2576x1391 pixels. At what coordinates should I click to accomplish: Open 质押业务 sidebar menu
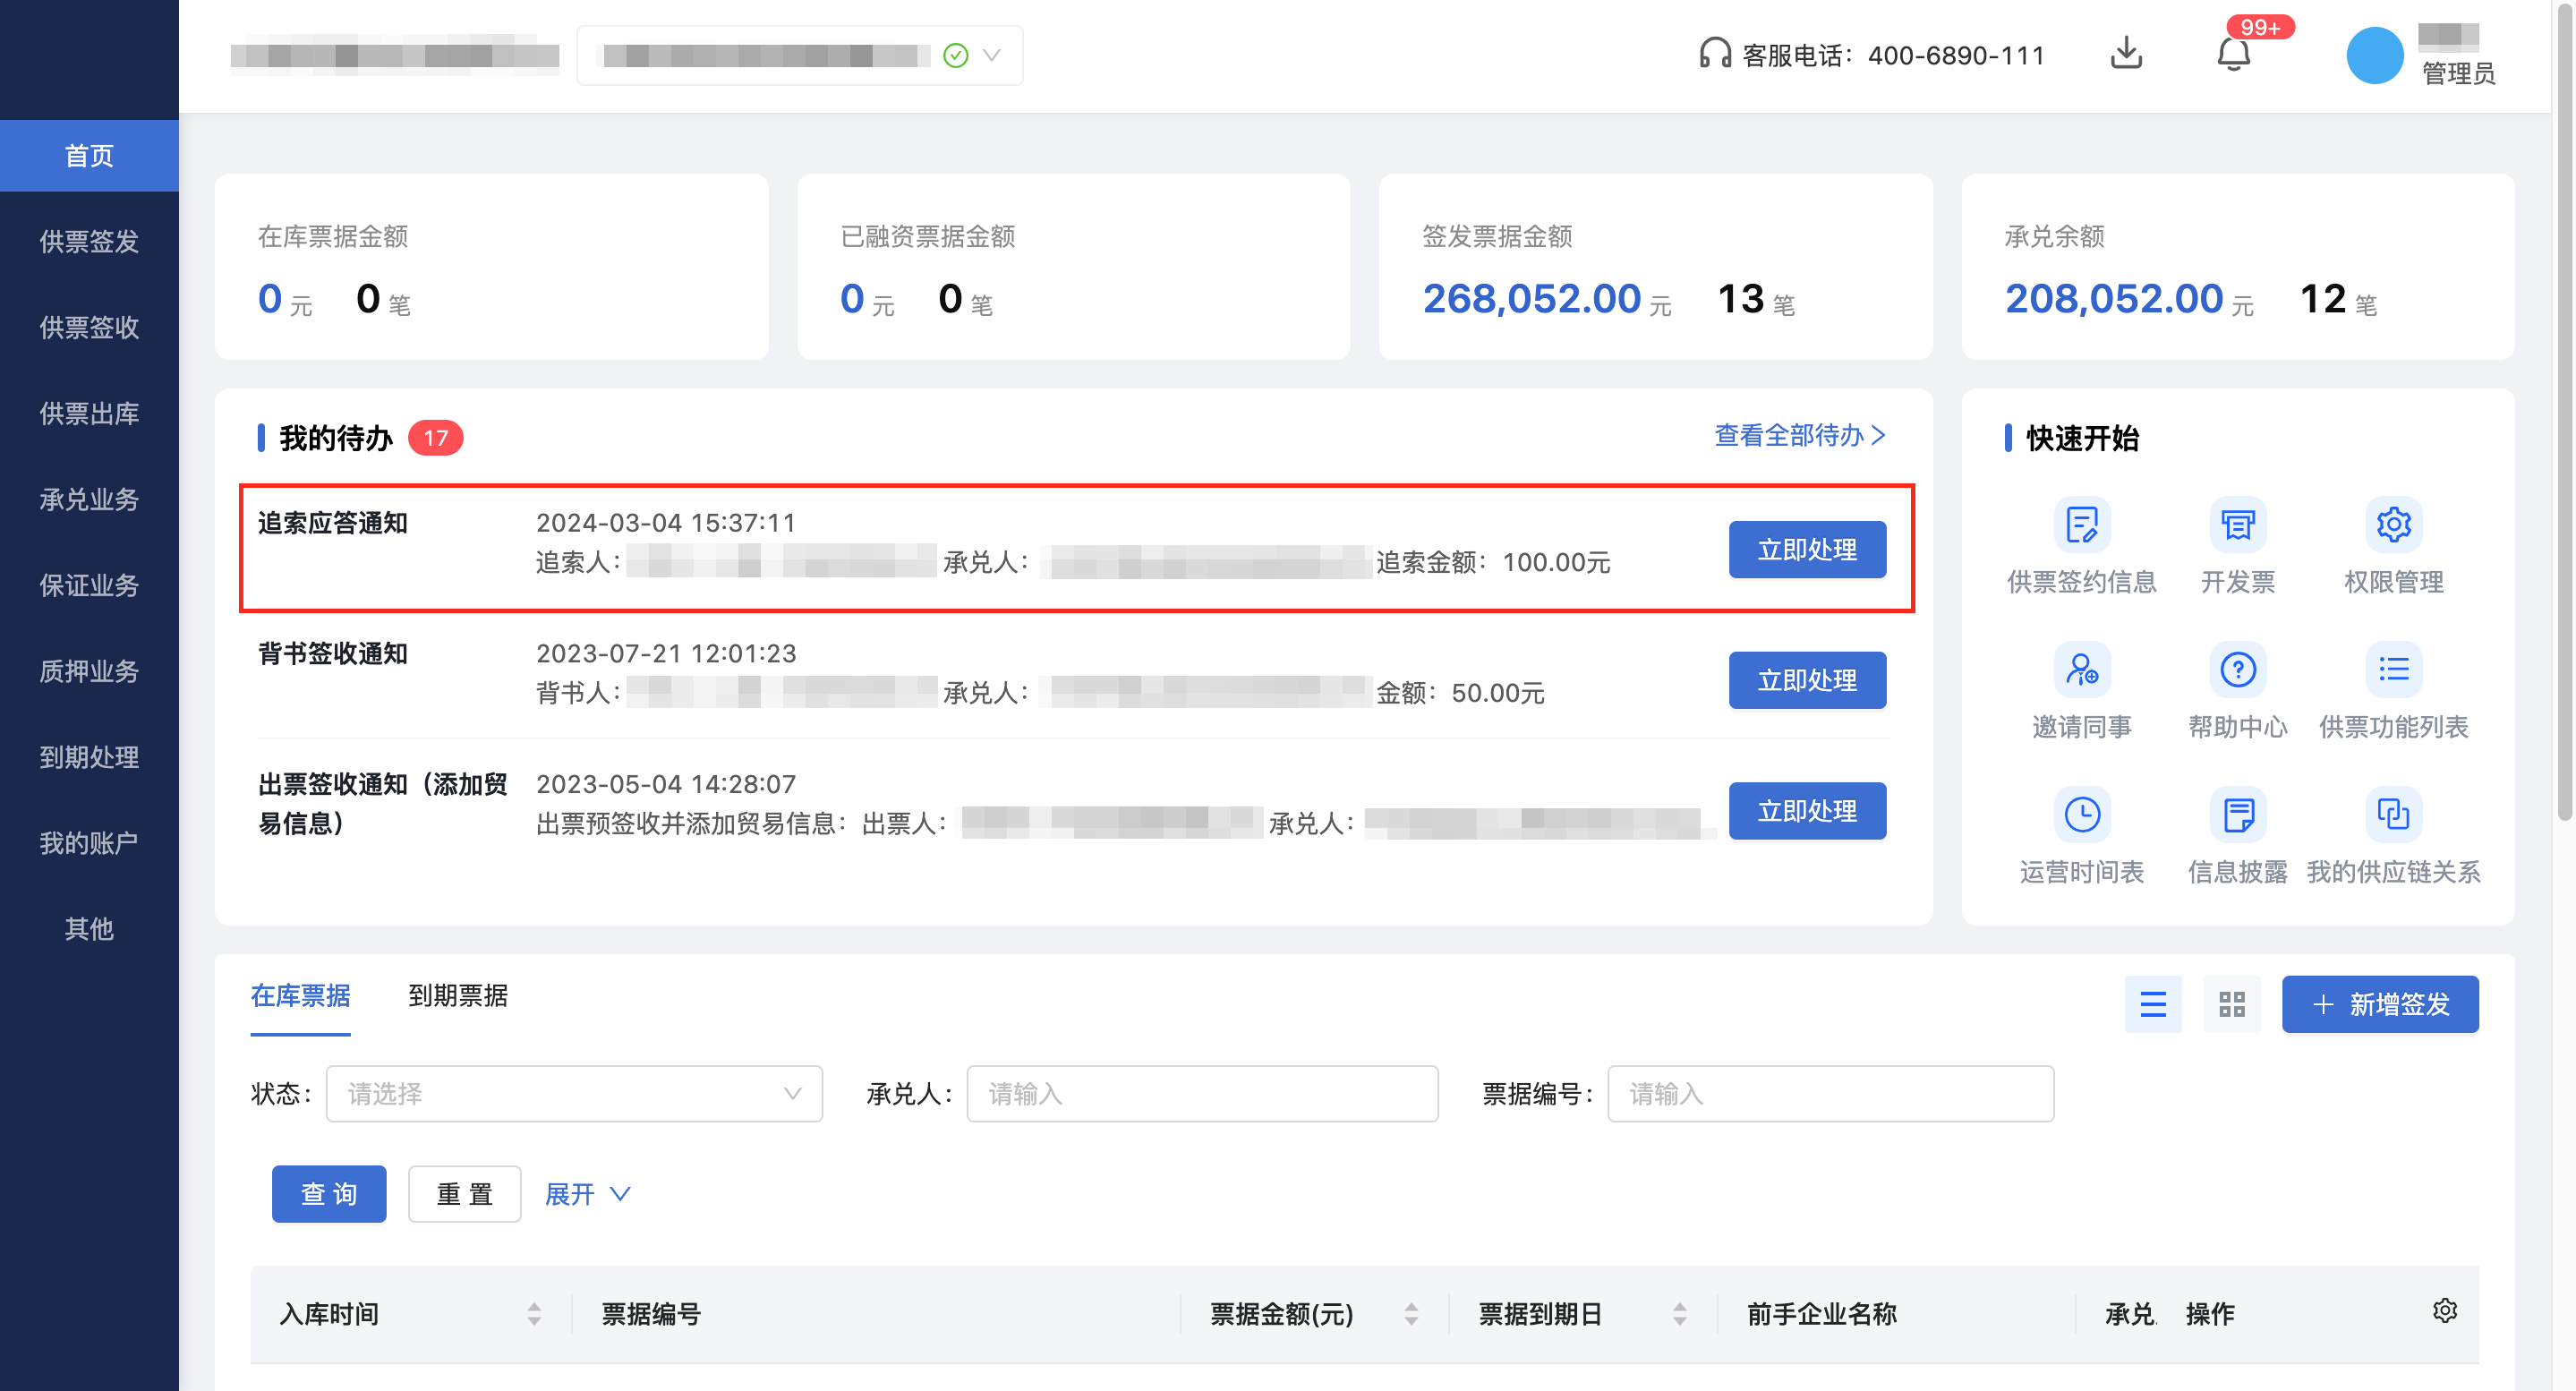click(x=89, y=671)
